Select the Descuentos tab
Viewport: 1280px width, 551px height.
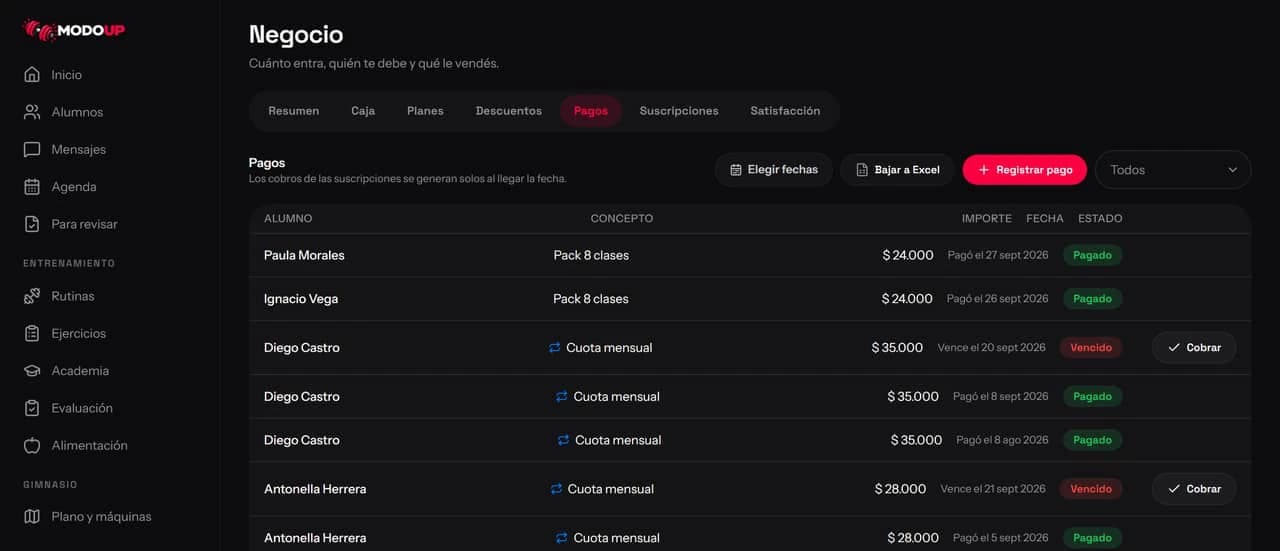pyautogui.click(x=509, y=111)
